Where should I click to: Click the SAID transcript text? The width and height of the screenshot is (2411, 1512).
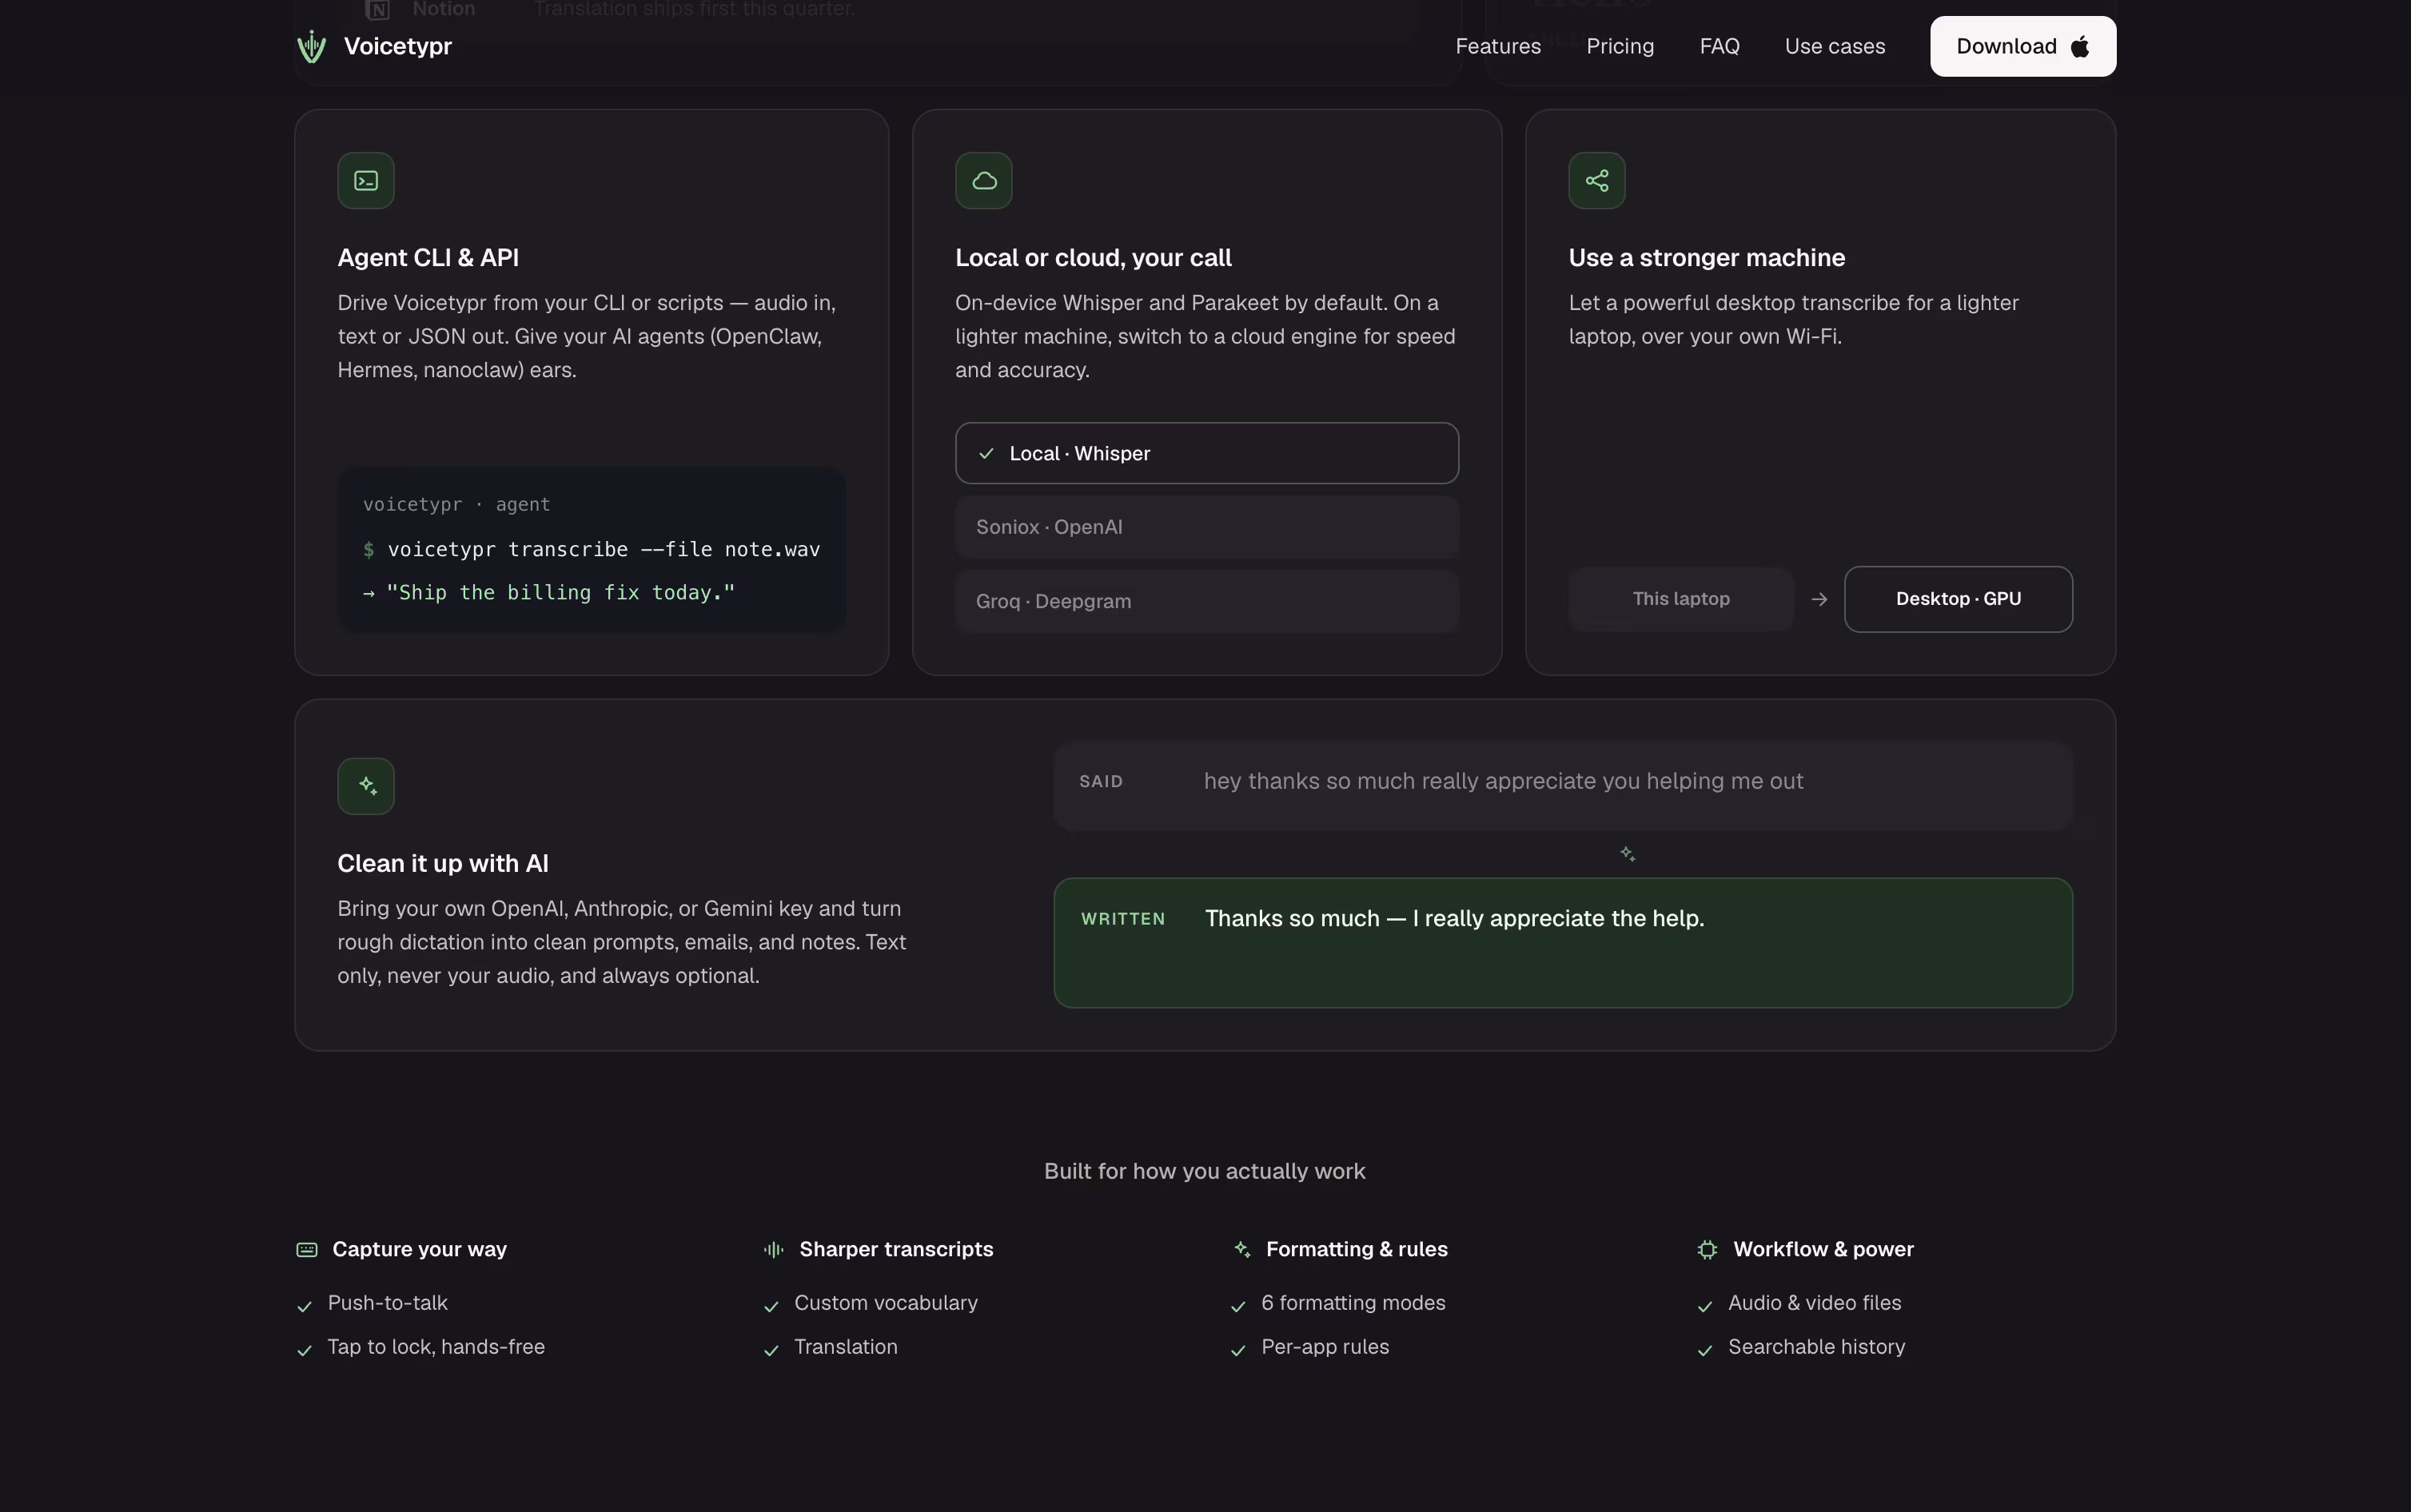[1503, 781]
